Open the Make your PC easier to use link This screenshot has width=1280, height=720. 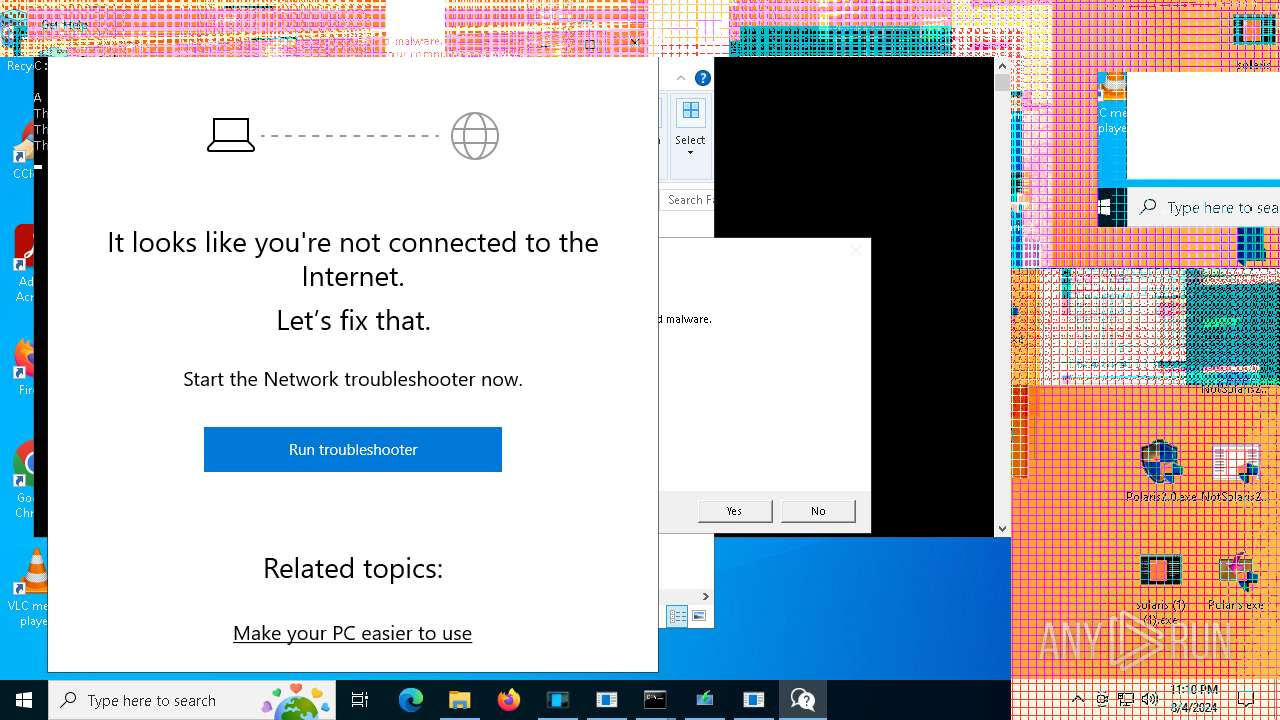click(x=352, y=633)
